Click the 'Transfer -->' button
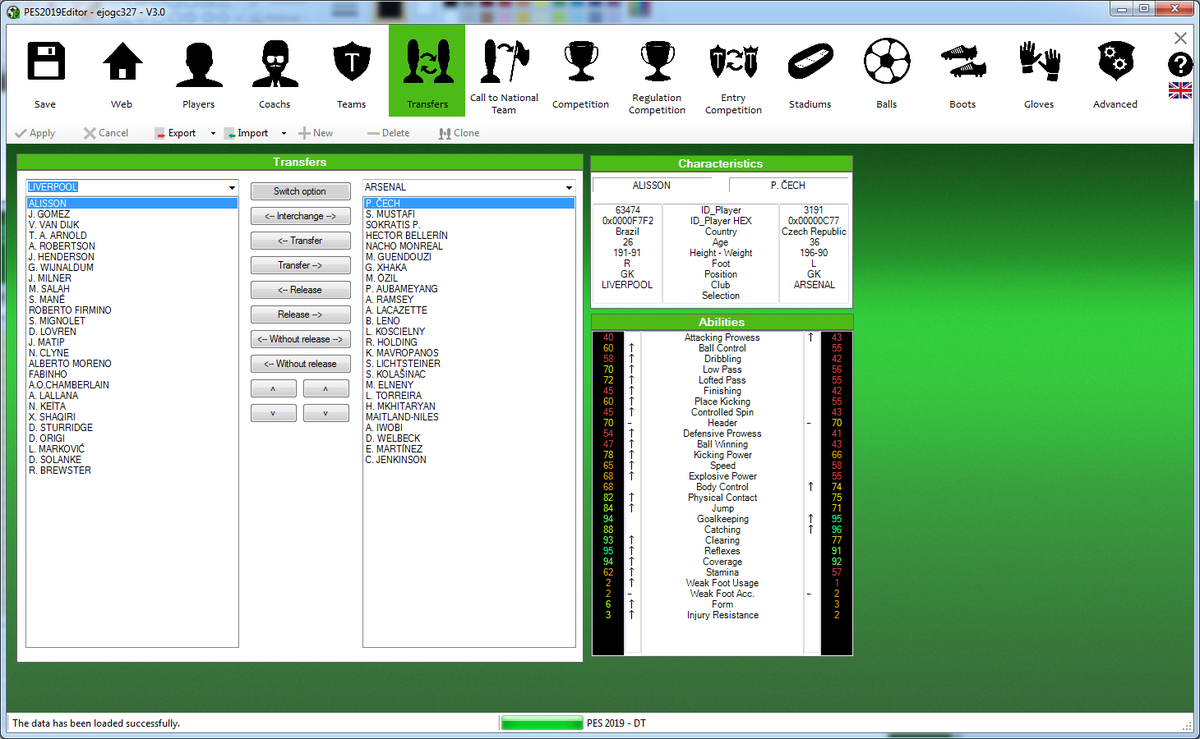The image size is (1200, 739). pyautogui.click(x=300, y=265)
